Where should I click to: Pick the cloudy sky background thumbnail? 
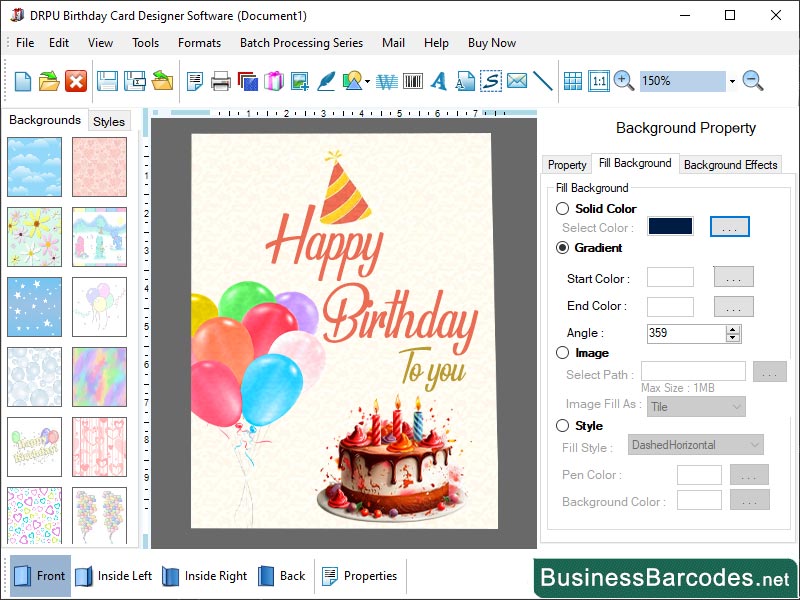35,166
